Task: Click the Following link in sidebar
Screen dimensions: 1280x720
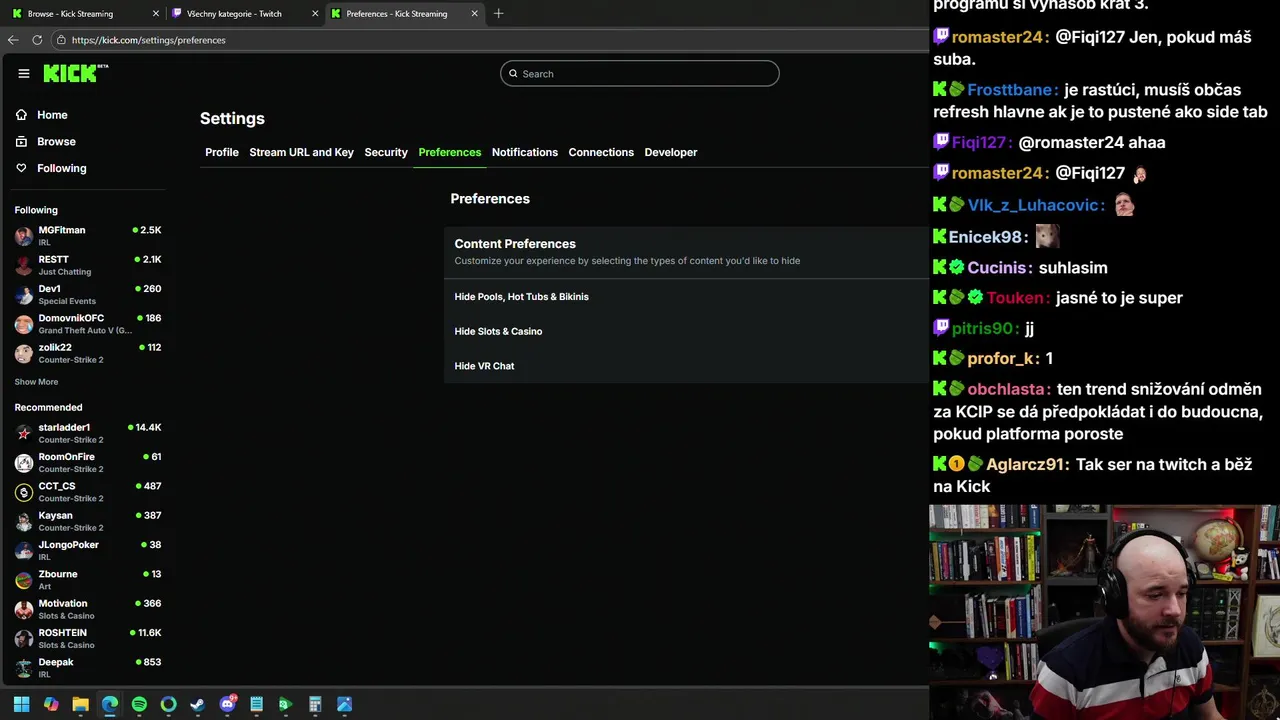Action: pyautogui.click(x=62, y=168)
